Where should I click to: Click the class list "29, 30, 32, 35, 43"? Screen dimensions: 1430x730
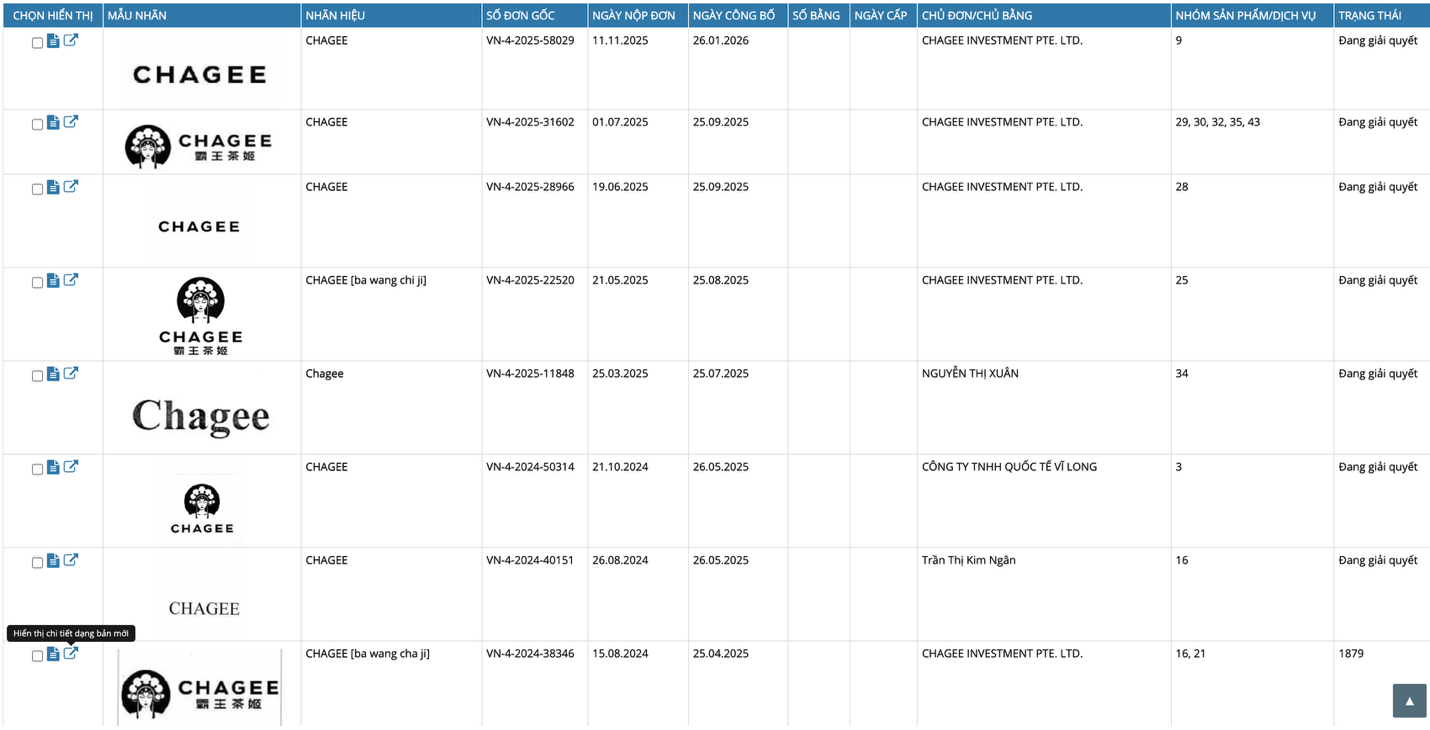coord(1218,123)
